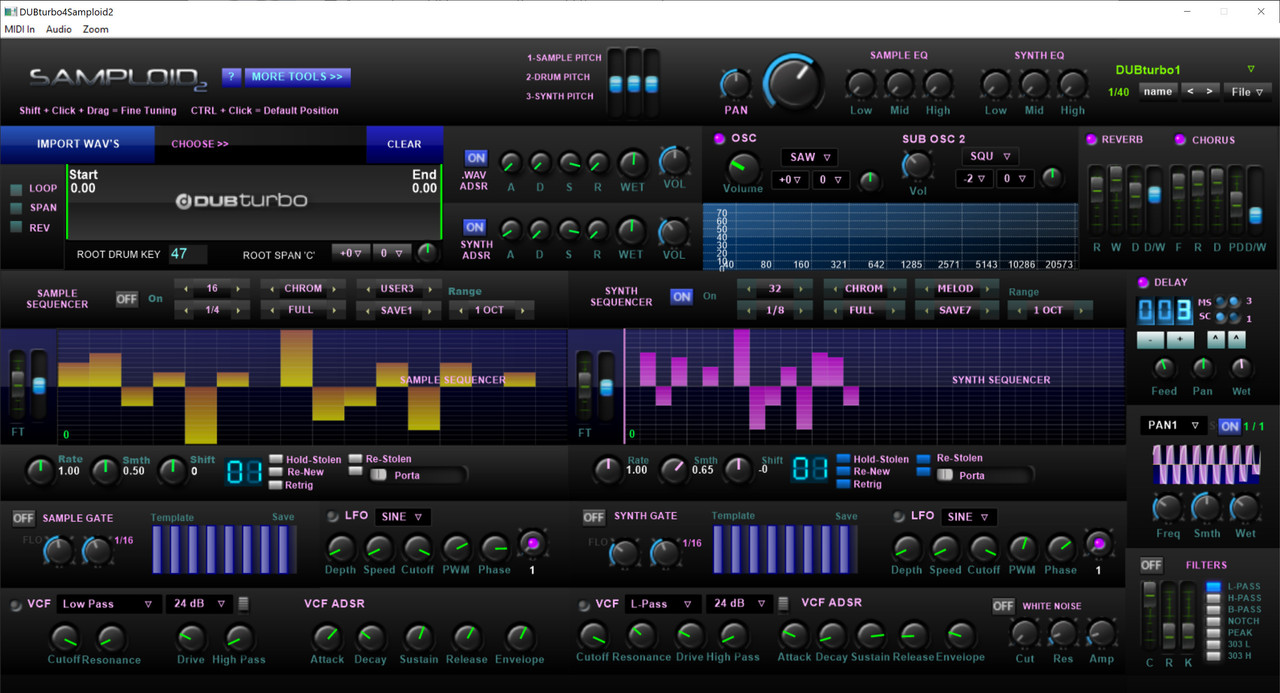Click the Sample Pitch slider

(x=616, y=83)
